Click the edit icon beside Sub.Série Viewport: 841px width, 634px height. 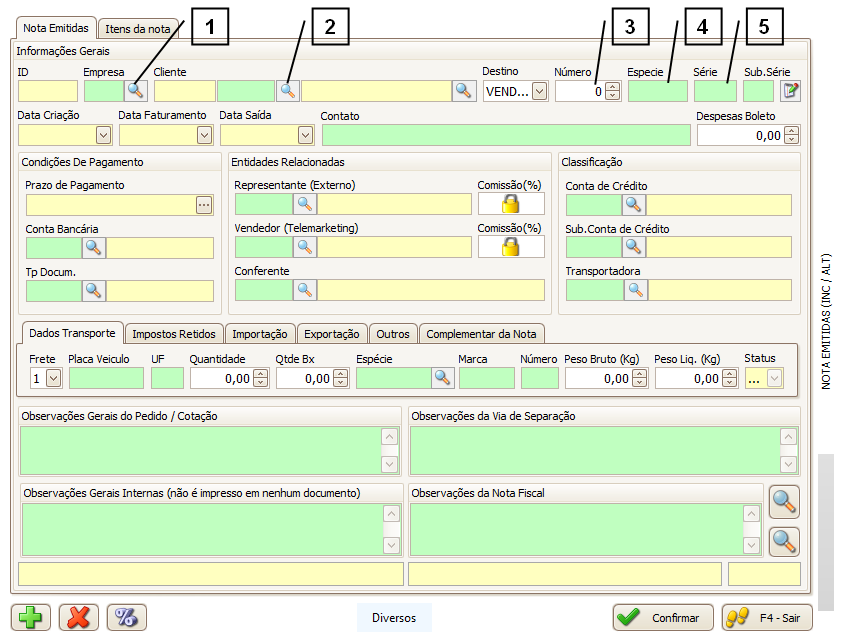click(x=790, y=91)
